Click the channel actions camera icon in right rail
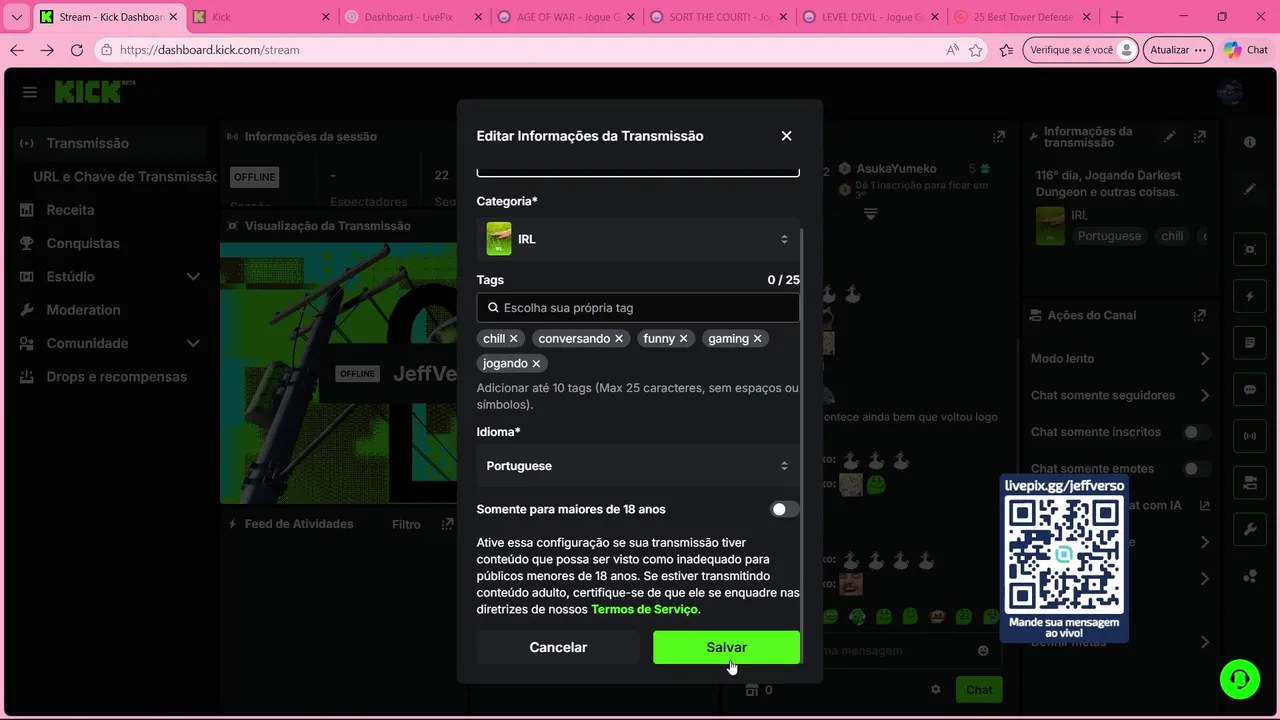1280x720 pixels. [x=1250, y=483]
